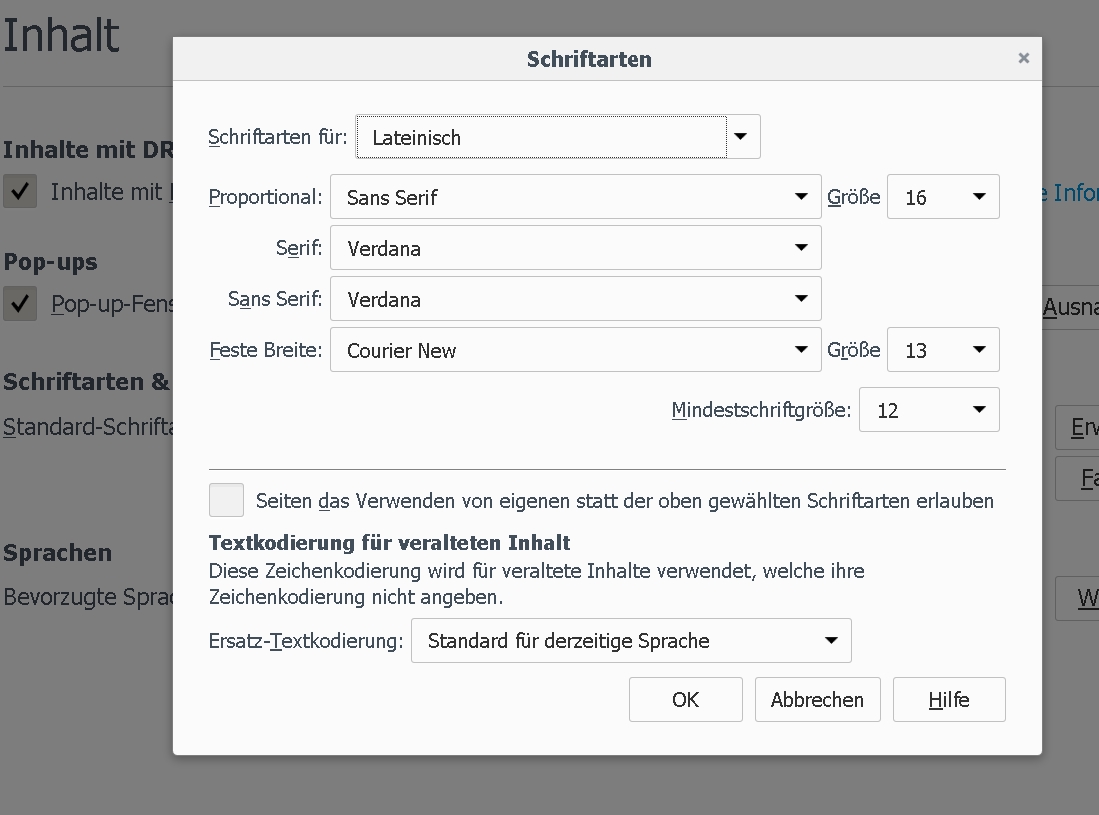The image size is (1099, 815).
Task: Change fixed-width Größe value 13
Action: 942,350
